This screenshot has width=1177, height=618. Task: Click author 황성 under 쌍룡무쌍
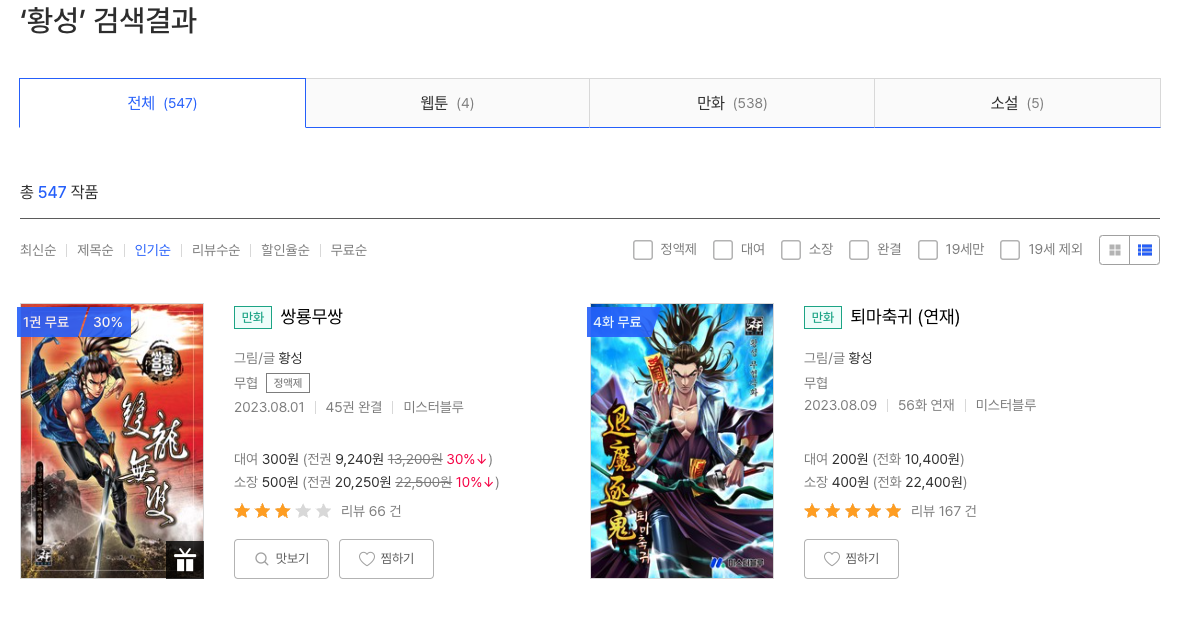(290, 358)
